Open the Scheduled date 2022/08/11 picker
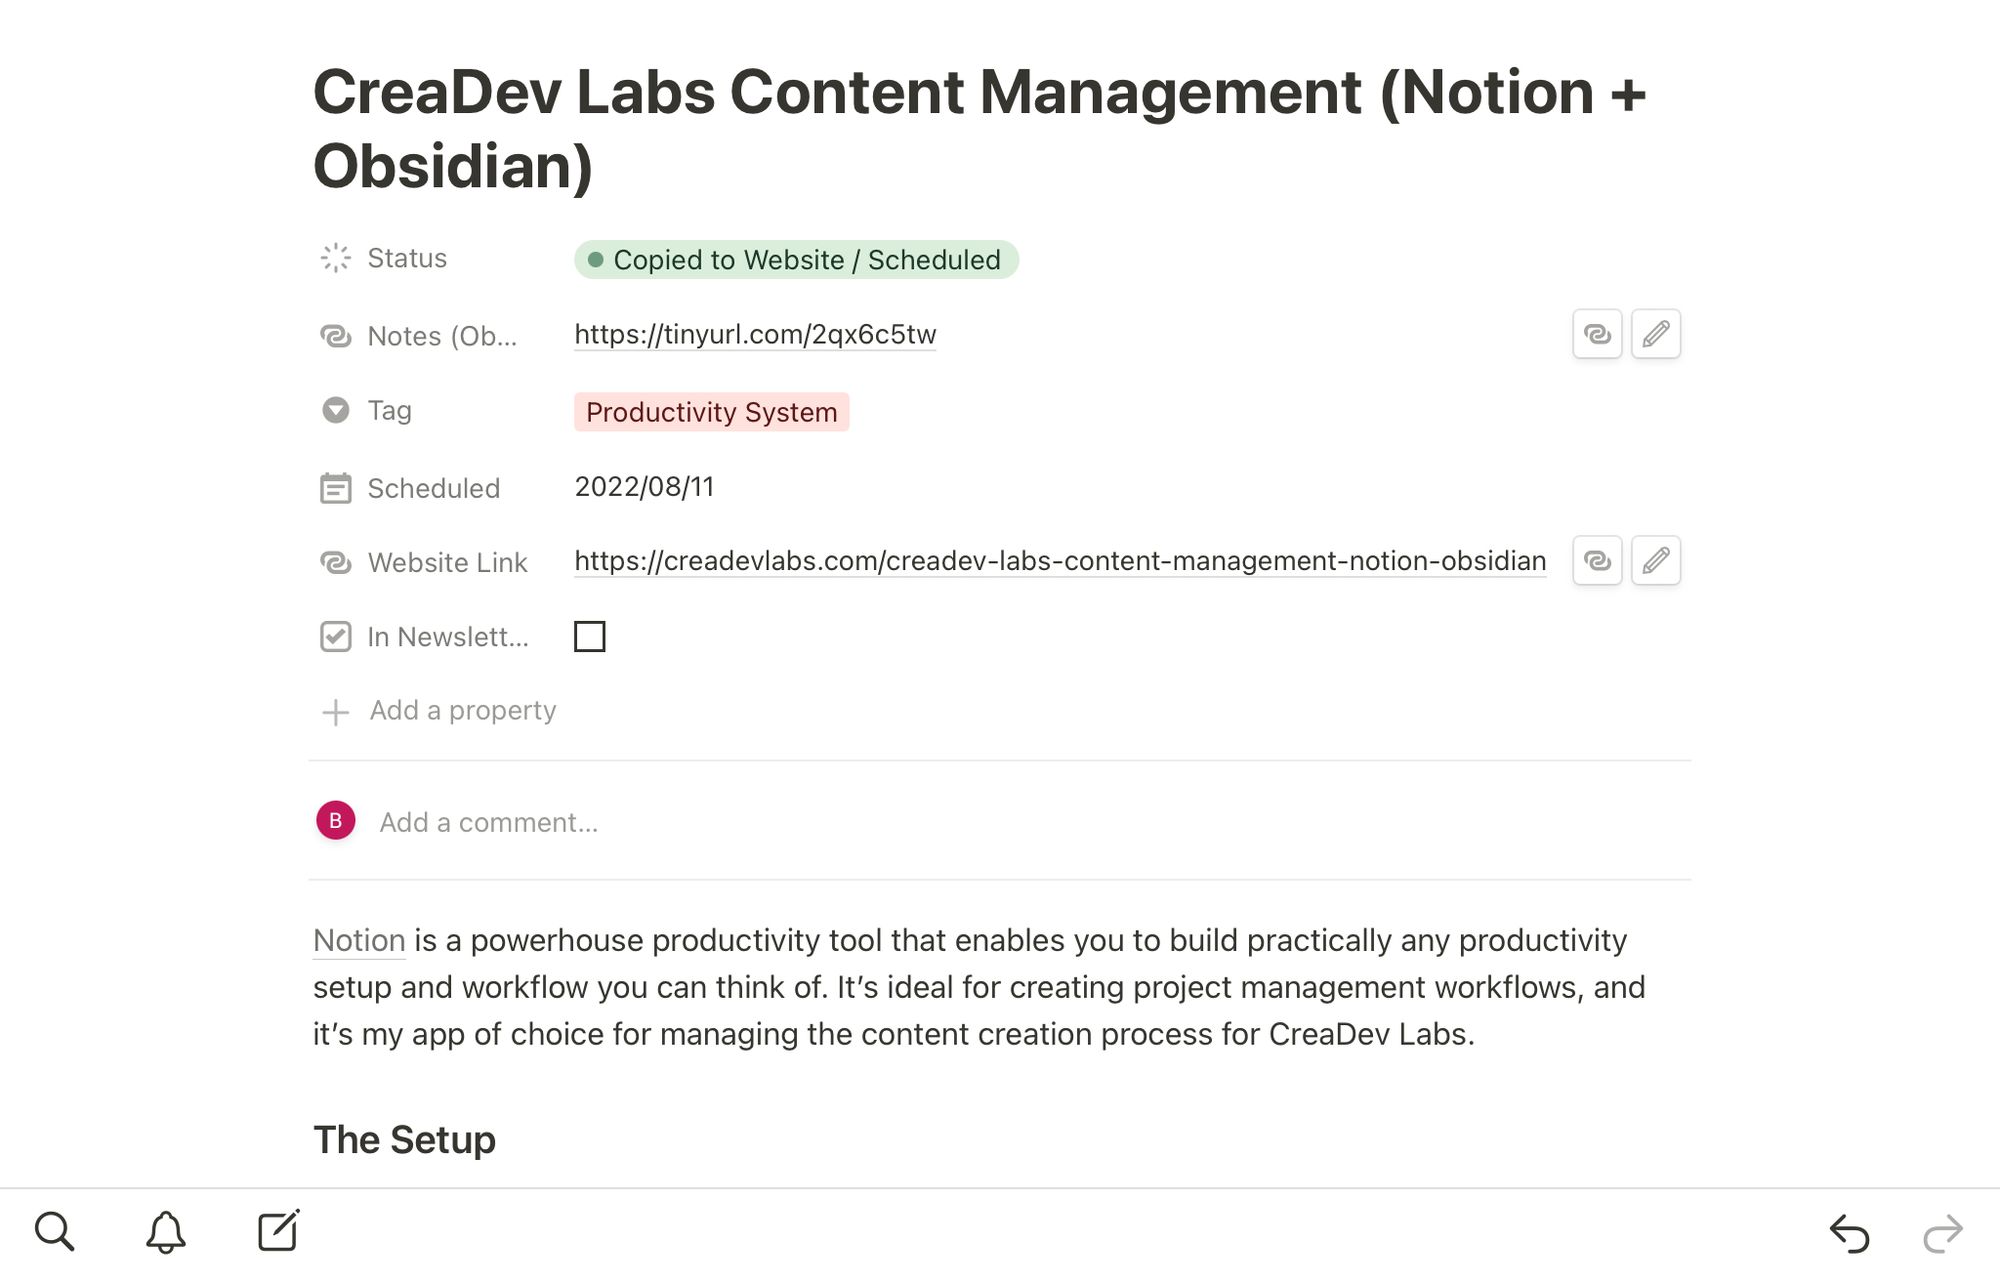Viewport: 2000px width, 1273px height. tap(644, 487)
